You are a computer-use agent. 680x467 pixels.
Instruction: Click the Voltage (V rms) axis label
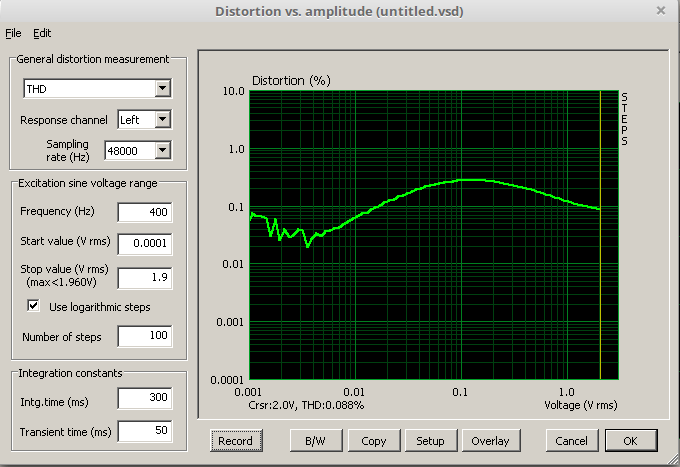point(581,405)
